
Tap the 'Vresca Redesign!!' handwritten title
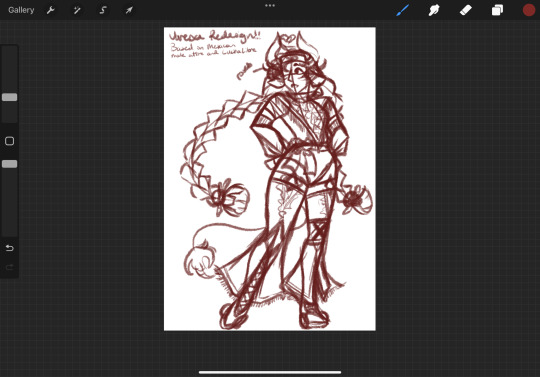point(215,36)
